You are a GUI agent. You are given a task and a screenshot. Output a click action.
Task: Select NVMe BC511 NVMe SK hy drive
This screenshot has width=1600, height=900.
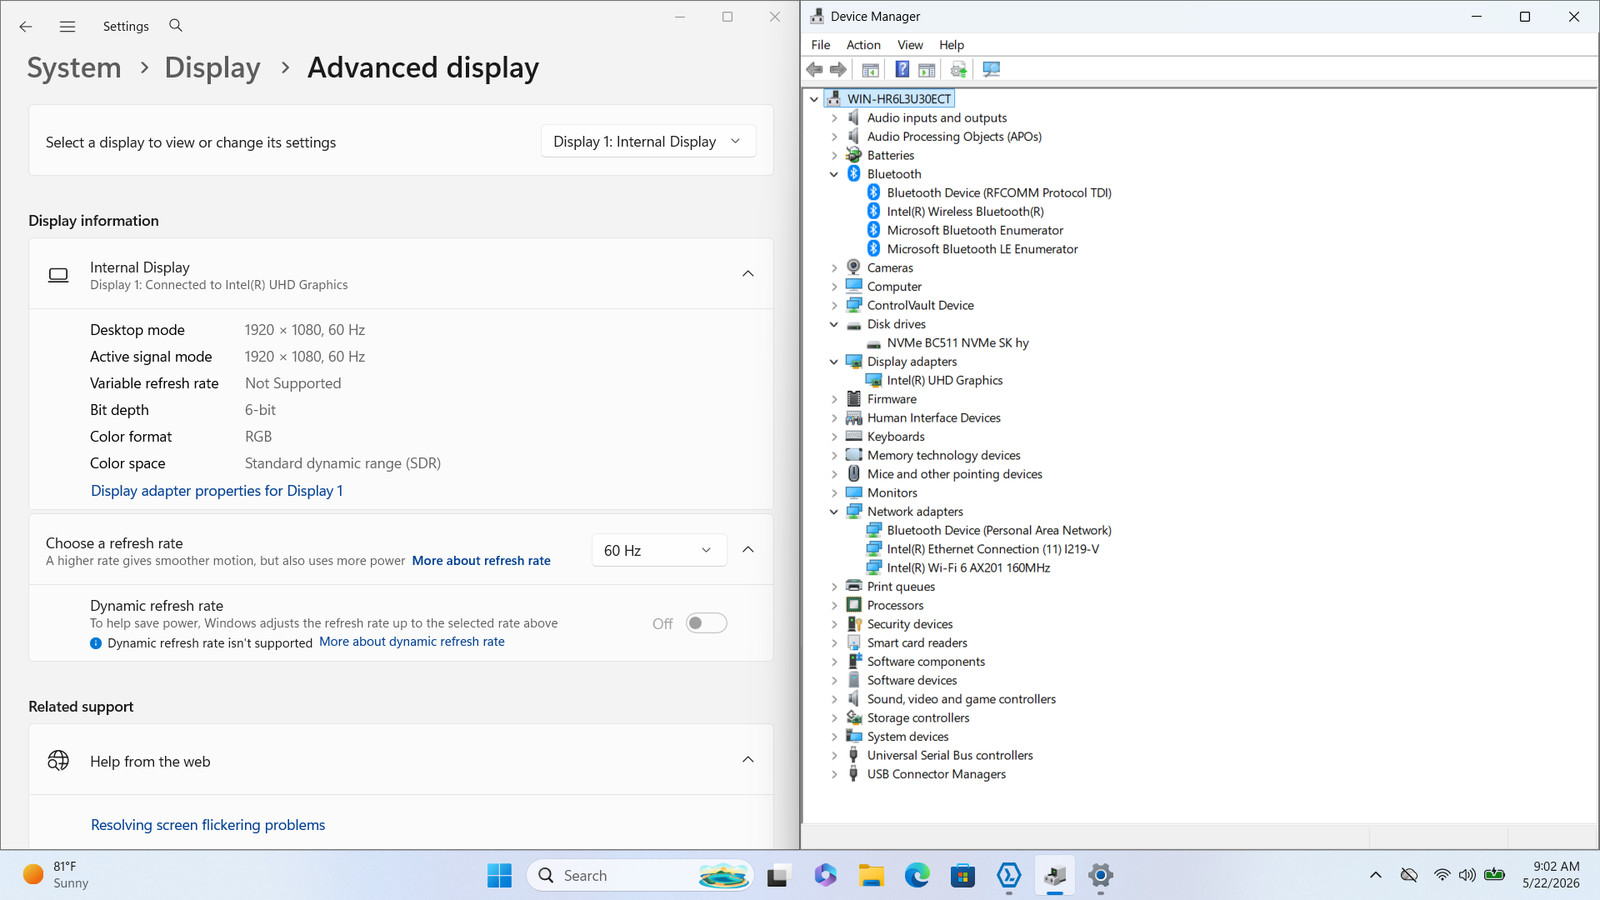point(957,343)
